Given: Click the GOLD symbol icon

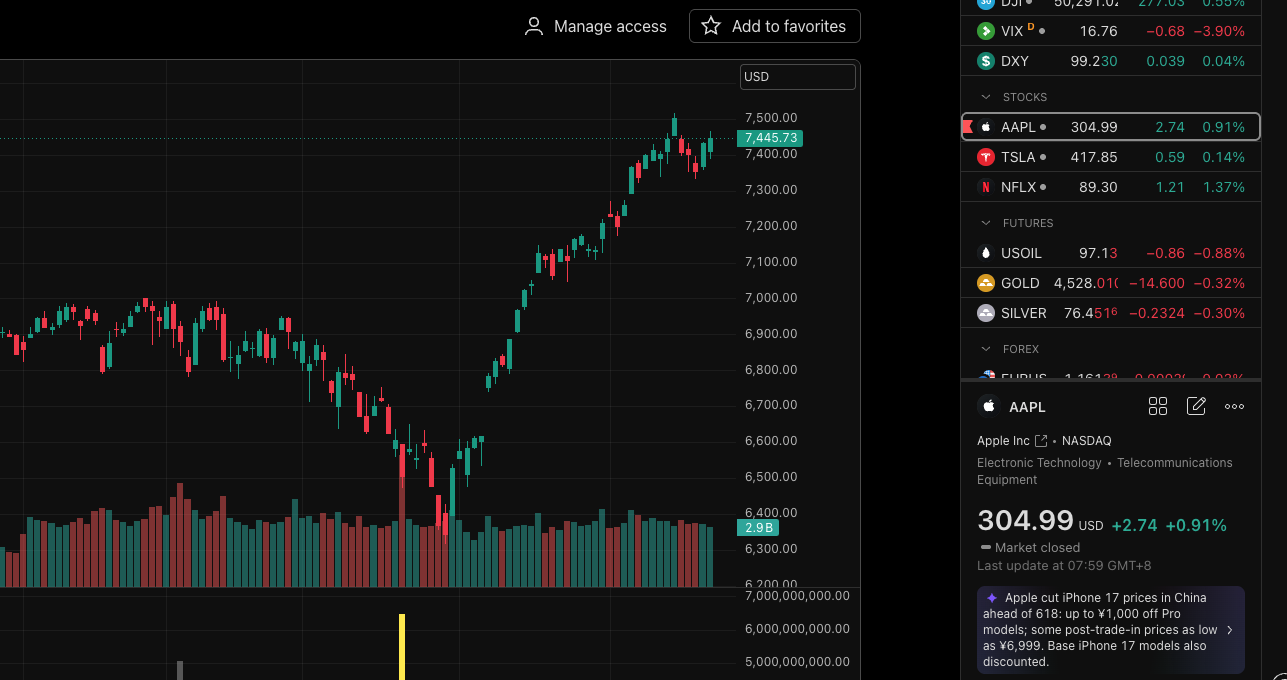Looking at the screenshot, I should pos(985,283).
